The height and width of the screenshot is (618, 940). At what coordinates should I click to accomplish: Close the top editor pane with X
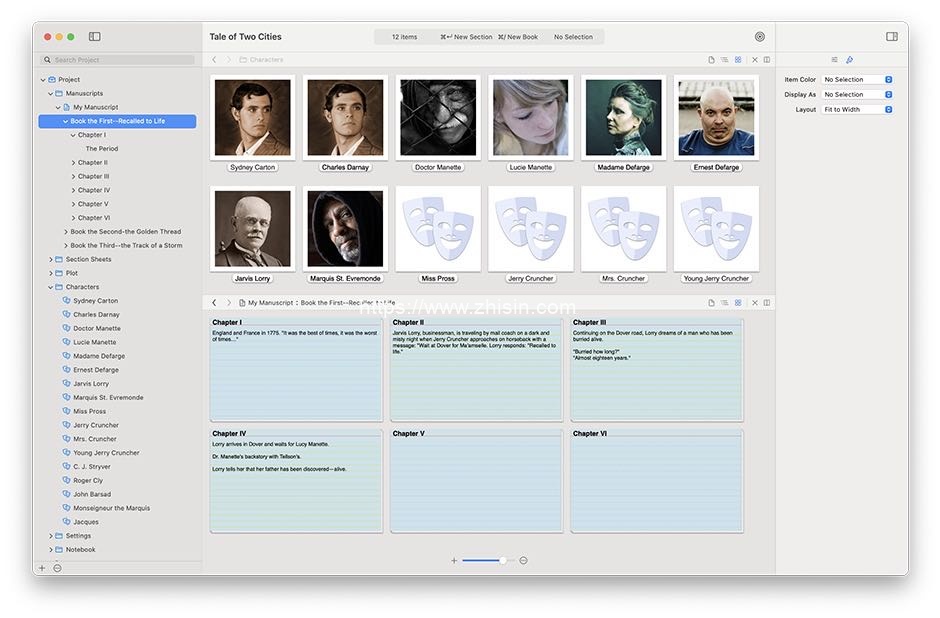pyautogui.click(x=755, y=60)
